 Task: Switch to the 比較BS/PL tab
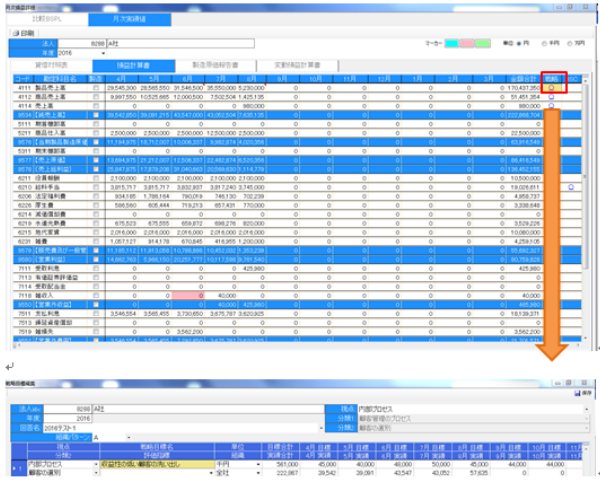46,19
